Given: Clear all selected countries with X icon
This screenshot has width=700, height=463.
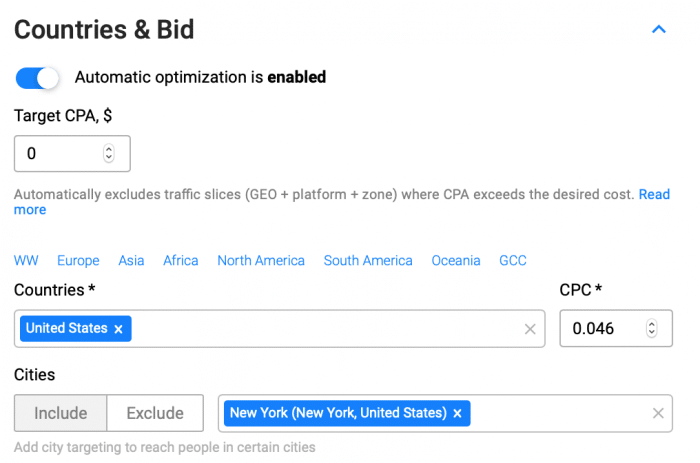Looking at the screenshot, I should click(x=530, y=329).
